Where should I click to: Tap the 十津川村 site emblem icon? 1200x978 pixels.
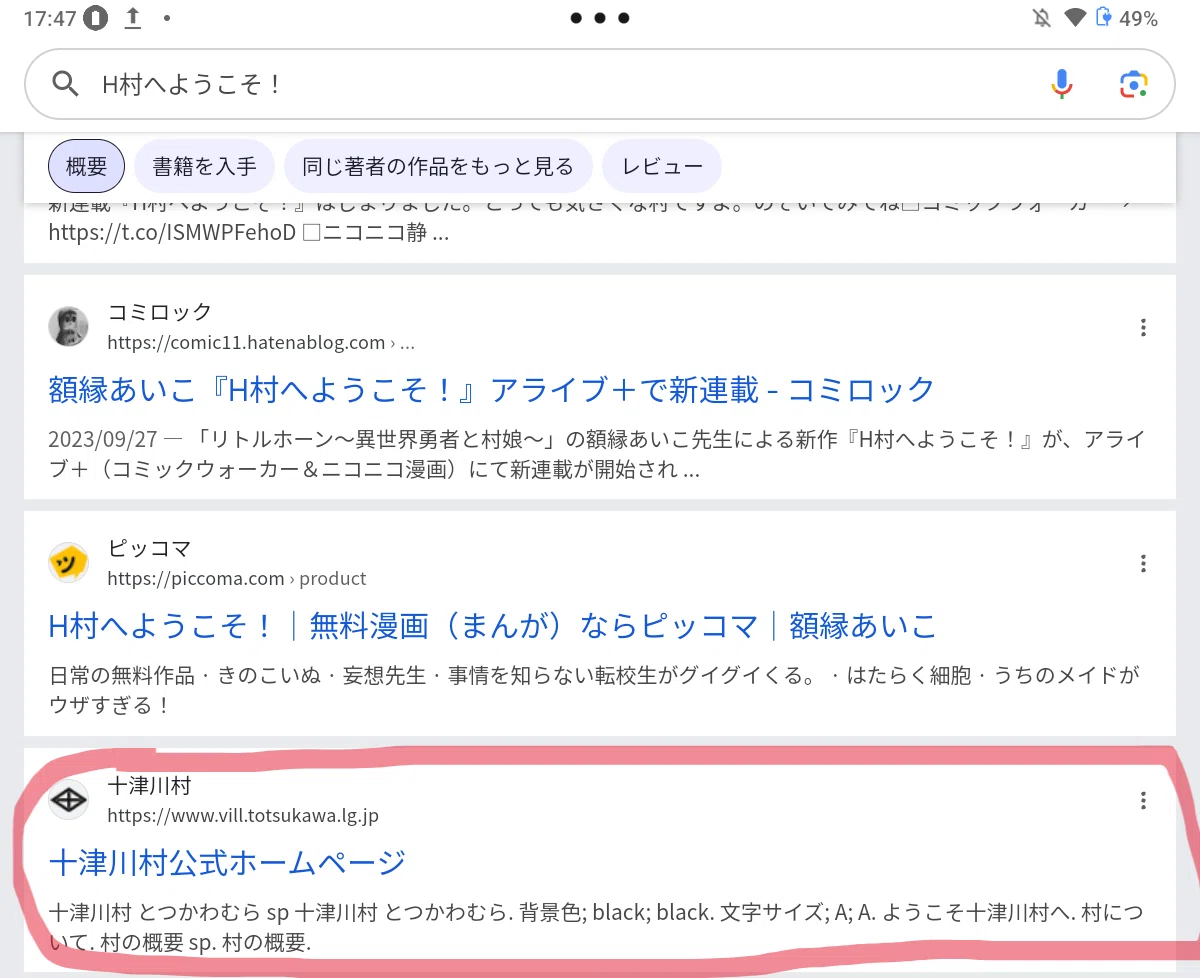point(69,800)
